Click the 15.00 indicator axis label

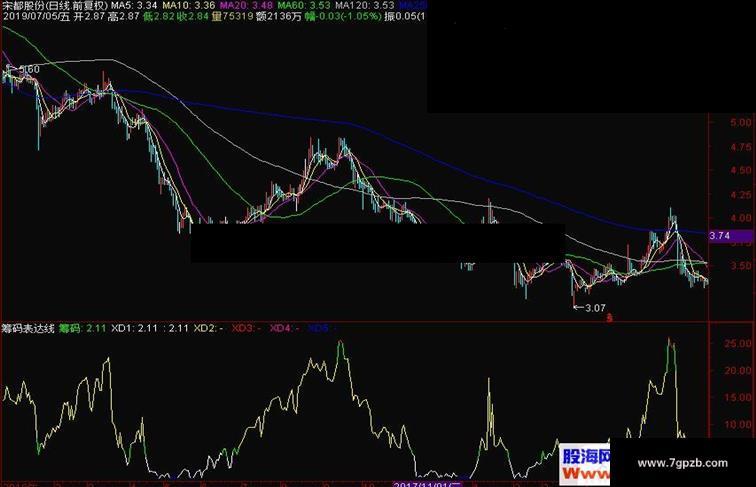click(x=738, y=397)
